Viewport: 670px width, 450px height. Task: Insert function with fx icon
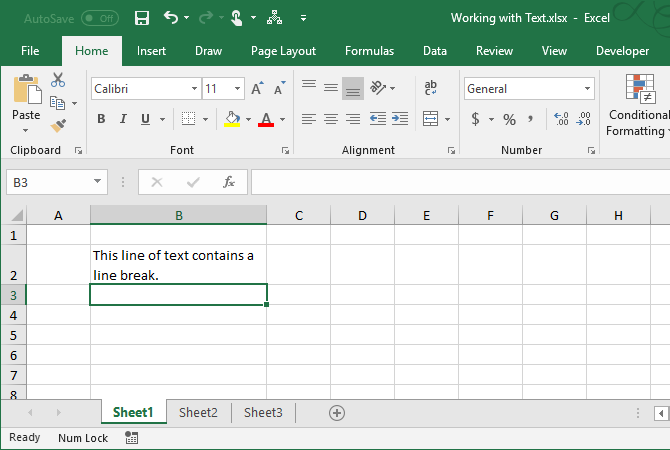(228, 182)
